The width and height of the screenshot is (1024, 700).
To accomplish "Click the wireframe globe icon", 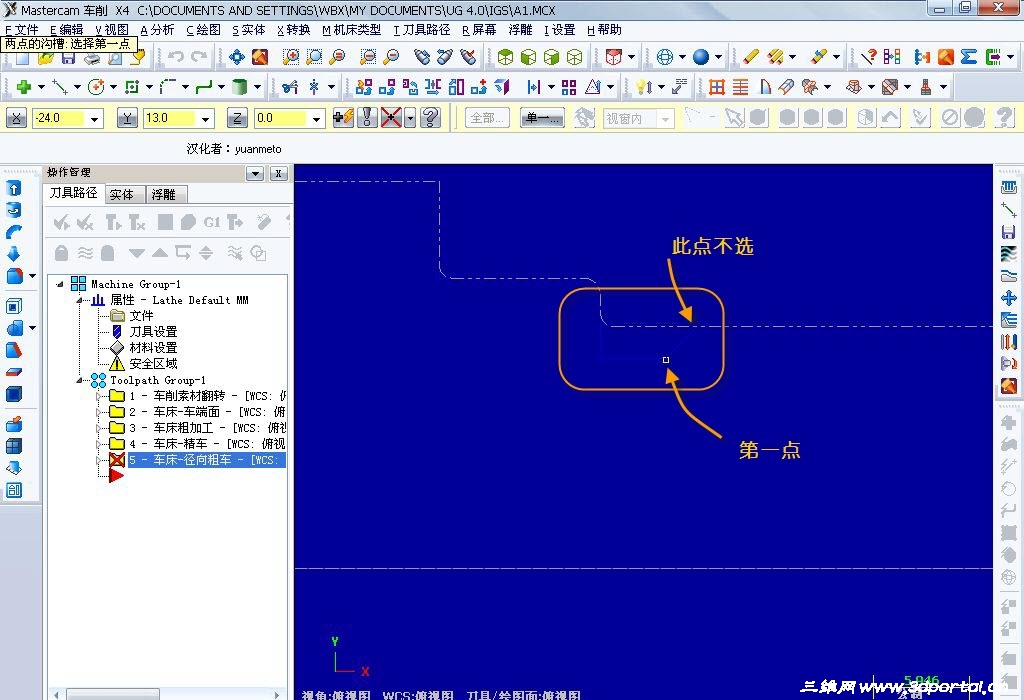I will [x=665, y=57].
